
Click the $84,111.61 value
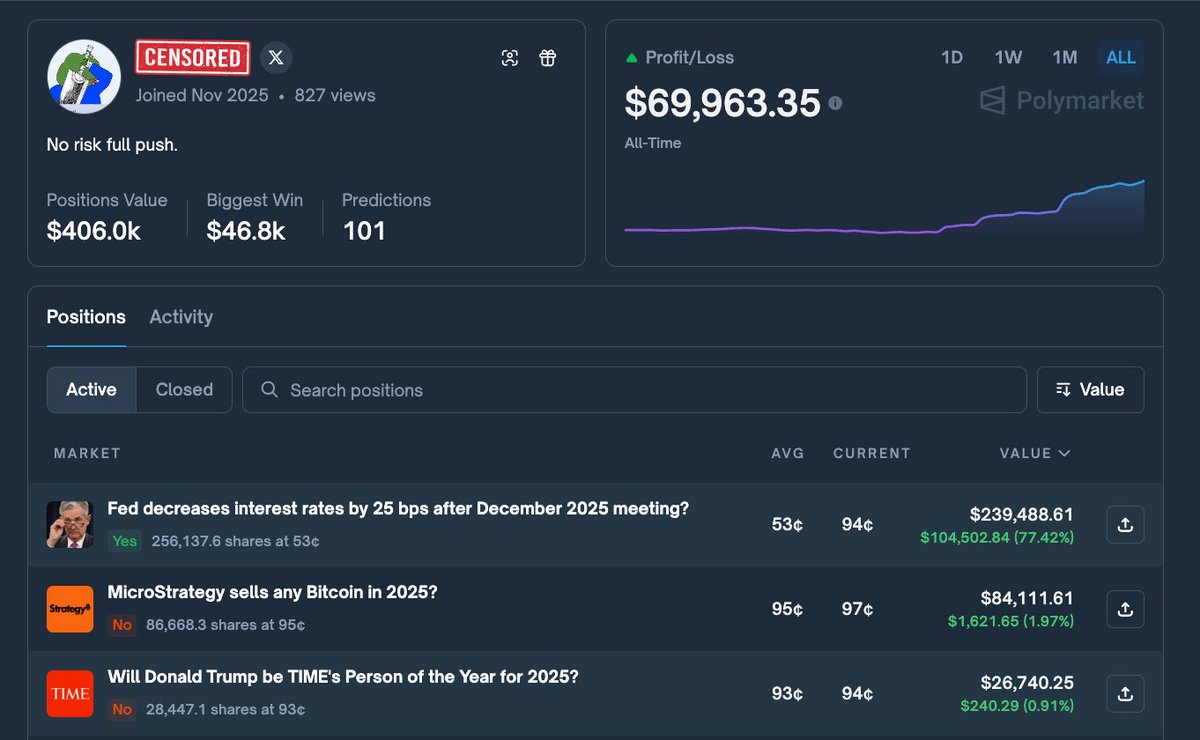1027,598
